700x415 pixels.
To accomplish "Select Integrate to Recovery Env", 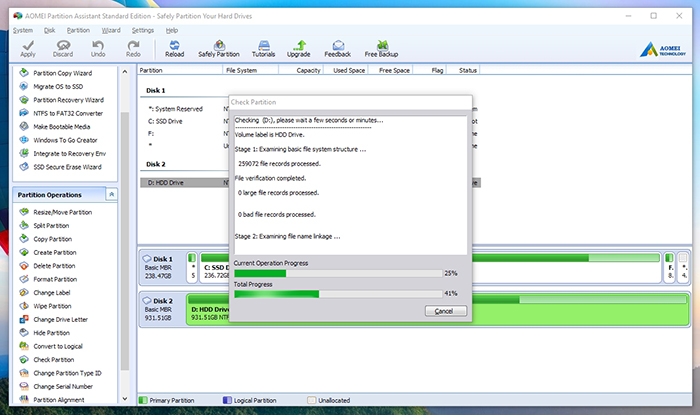I will click(63, 153).
